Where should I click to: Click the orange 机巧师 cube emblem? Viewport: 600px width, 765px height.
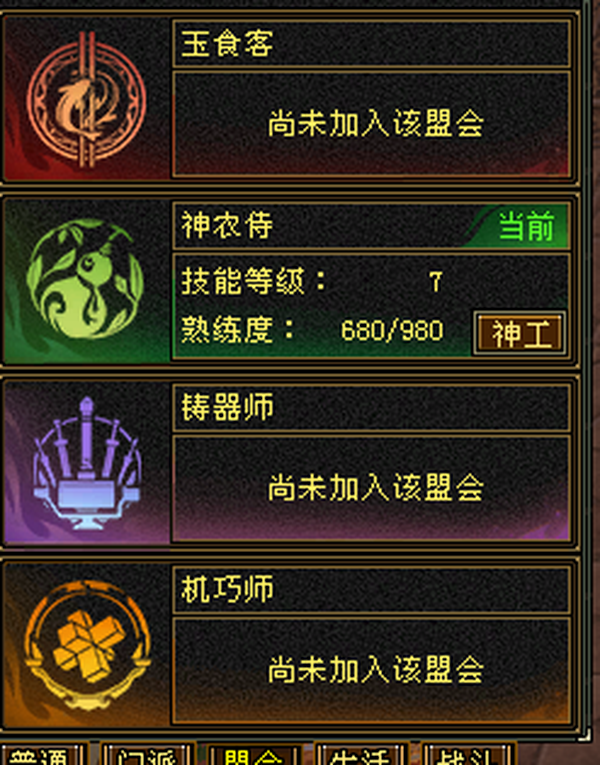tap(87, 645)
